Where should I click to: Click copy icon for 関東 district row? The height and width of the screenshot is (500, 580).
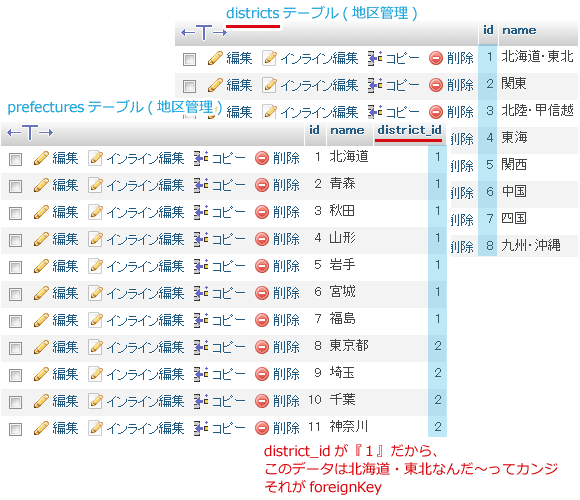[x=375, y=85]
